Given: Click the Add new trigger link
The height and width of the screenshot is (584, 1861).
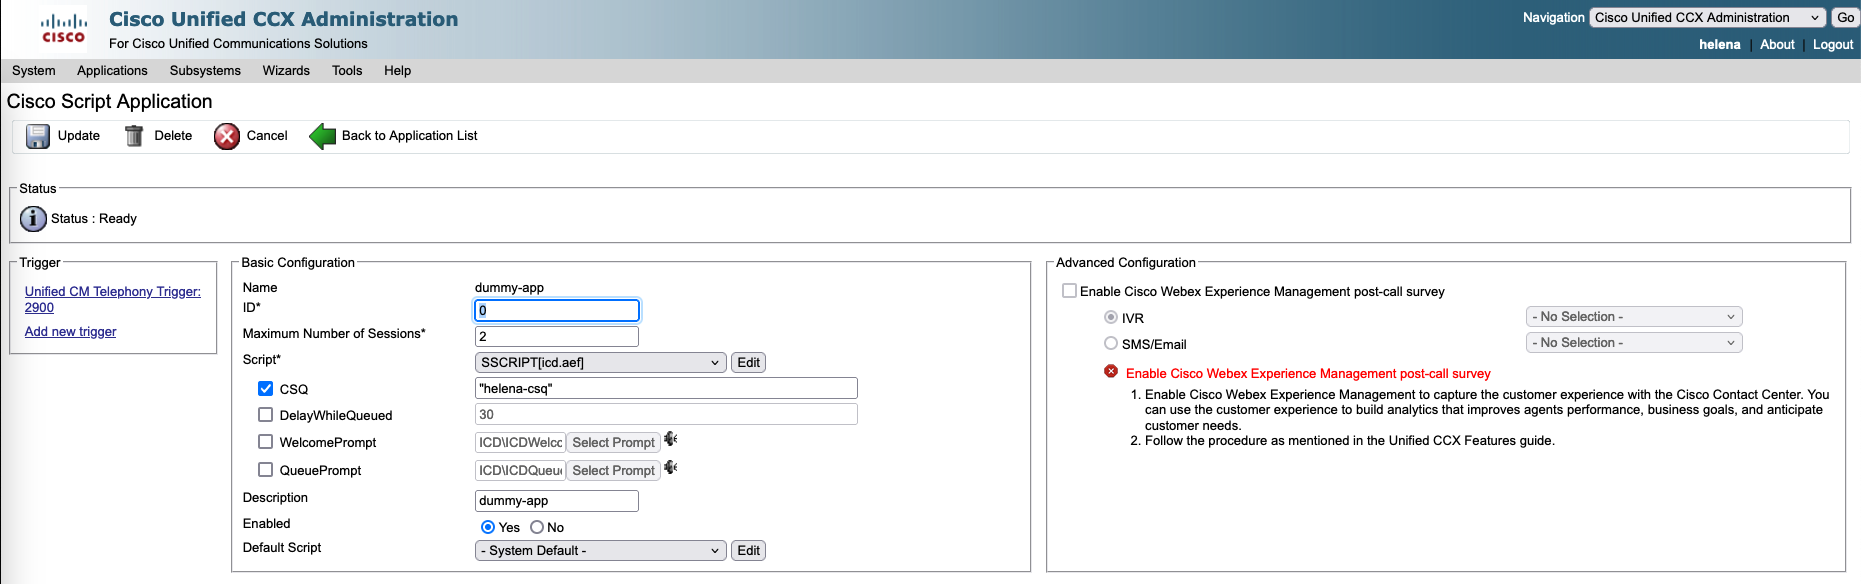Looking at the screenshot, I should click(70, 332).
